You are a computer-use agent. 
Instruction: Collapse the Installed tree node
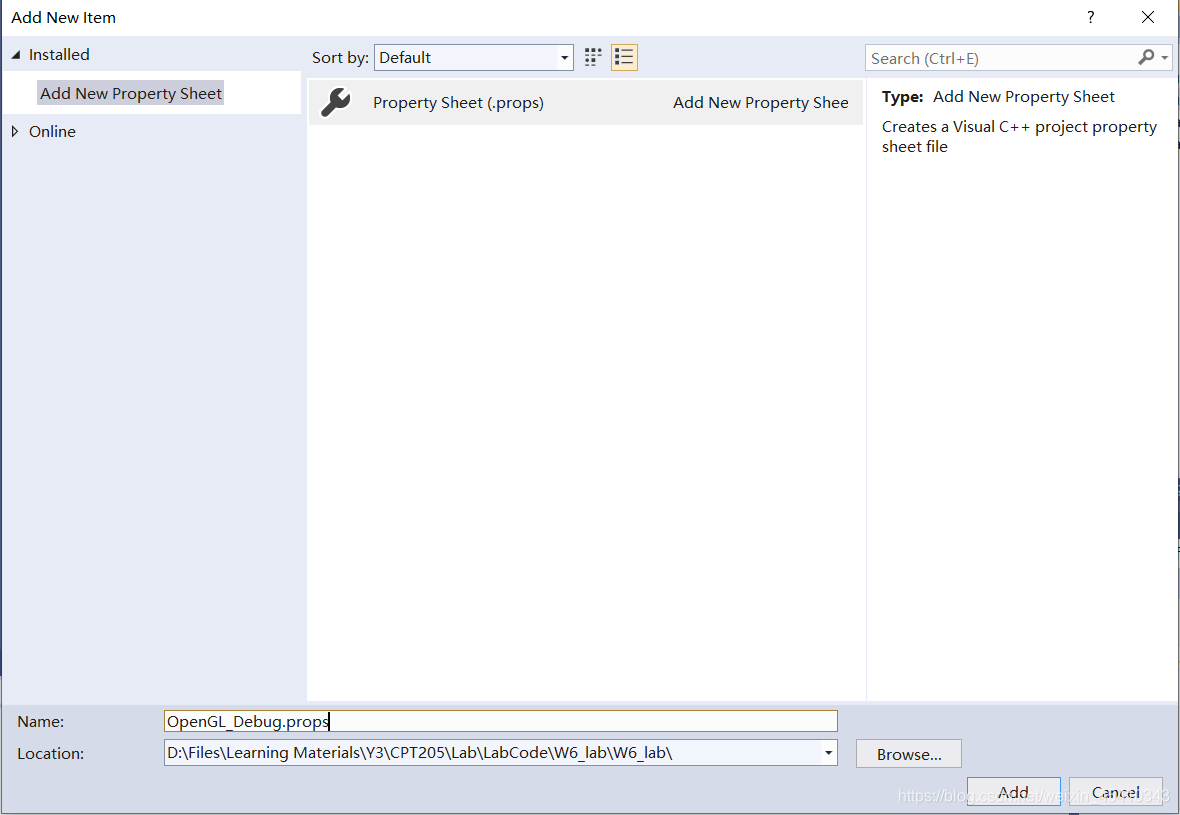point(16,55)
